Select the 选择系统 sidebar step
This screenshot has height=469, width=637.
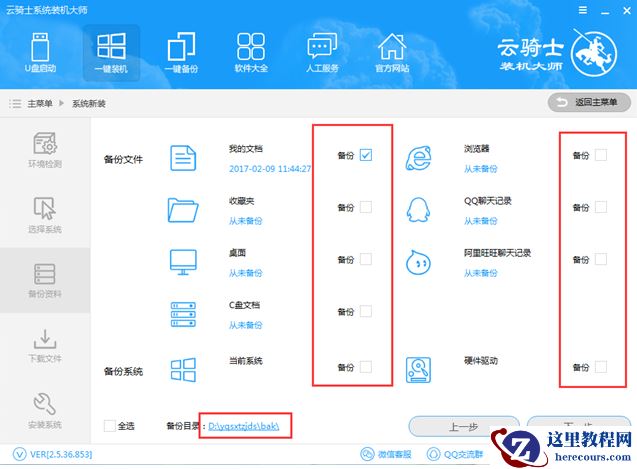[45, 215]
